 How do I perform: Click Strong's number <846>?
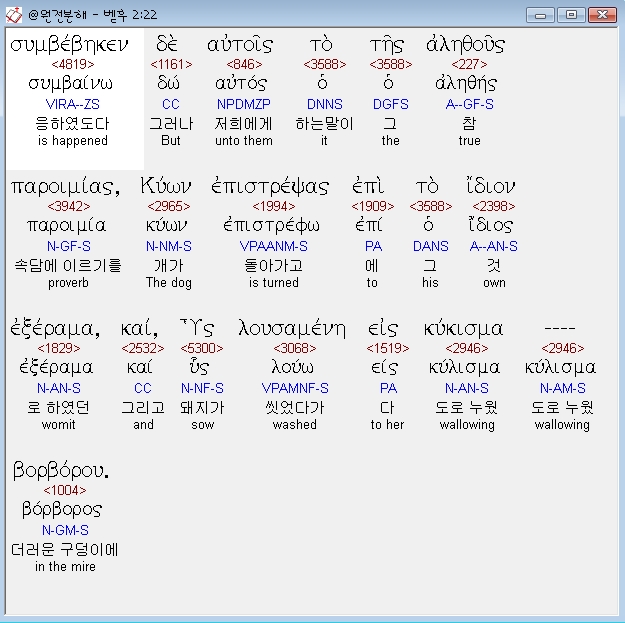click(x=244, y=64)
